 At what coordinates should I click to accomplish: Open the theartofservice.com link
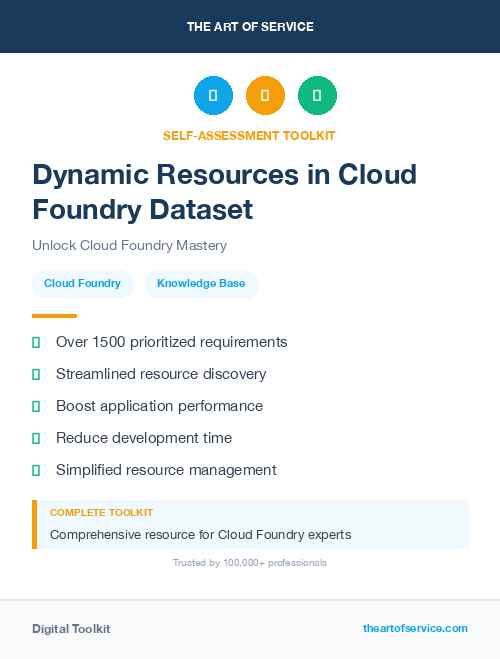415,628
